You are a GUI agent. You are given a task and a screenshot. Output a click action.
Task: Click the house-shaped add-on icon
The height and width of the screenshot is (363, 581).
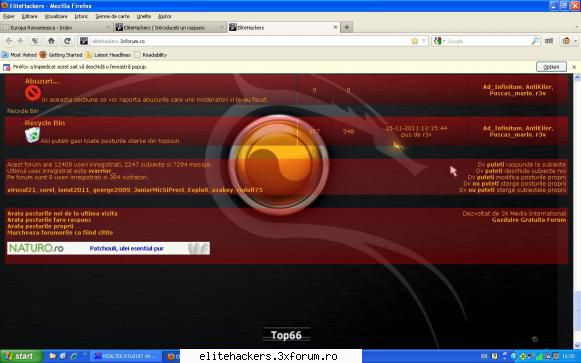point(566,41)
